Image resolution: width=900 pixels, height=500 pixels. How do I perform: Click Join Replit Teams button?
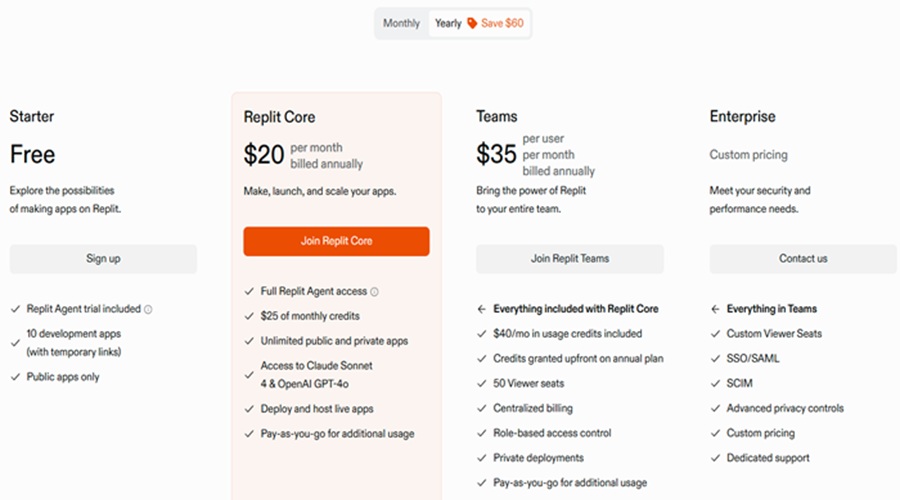(569, 258)
